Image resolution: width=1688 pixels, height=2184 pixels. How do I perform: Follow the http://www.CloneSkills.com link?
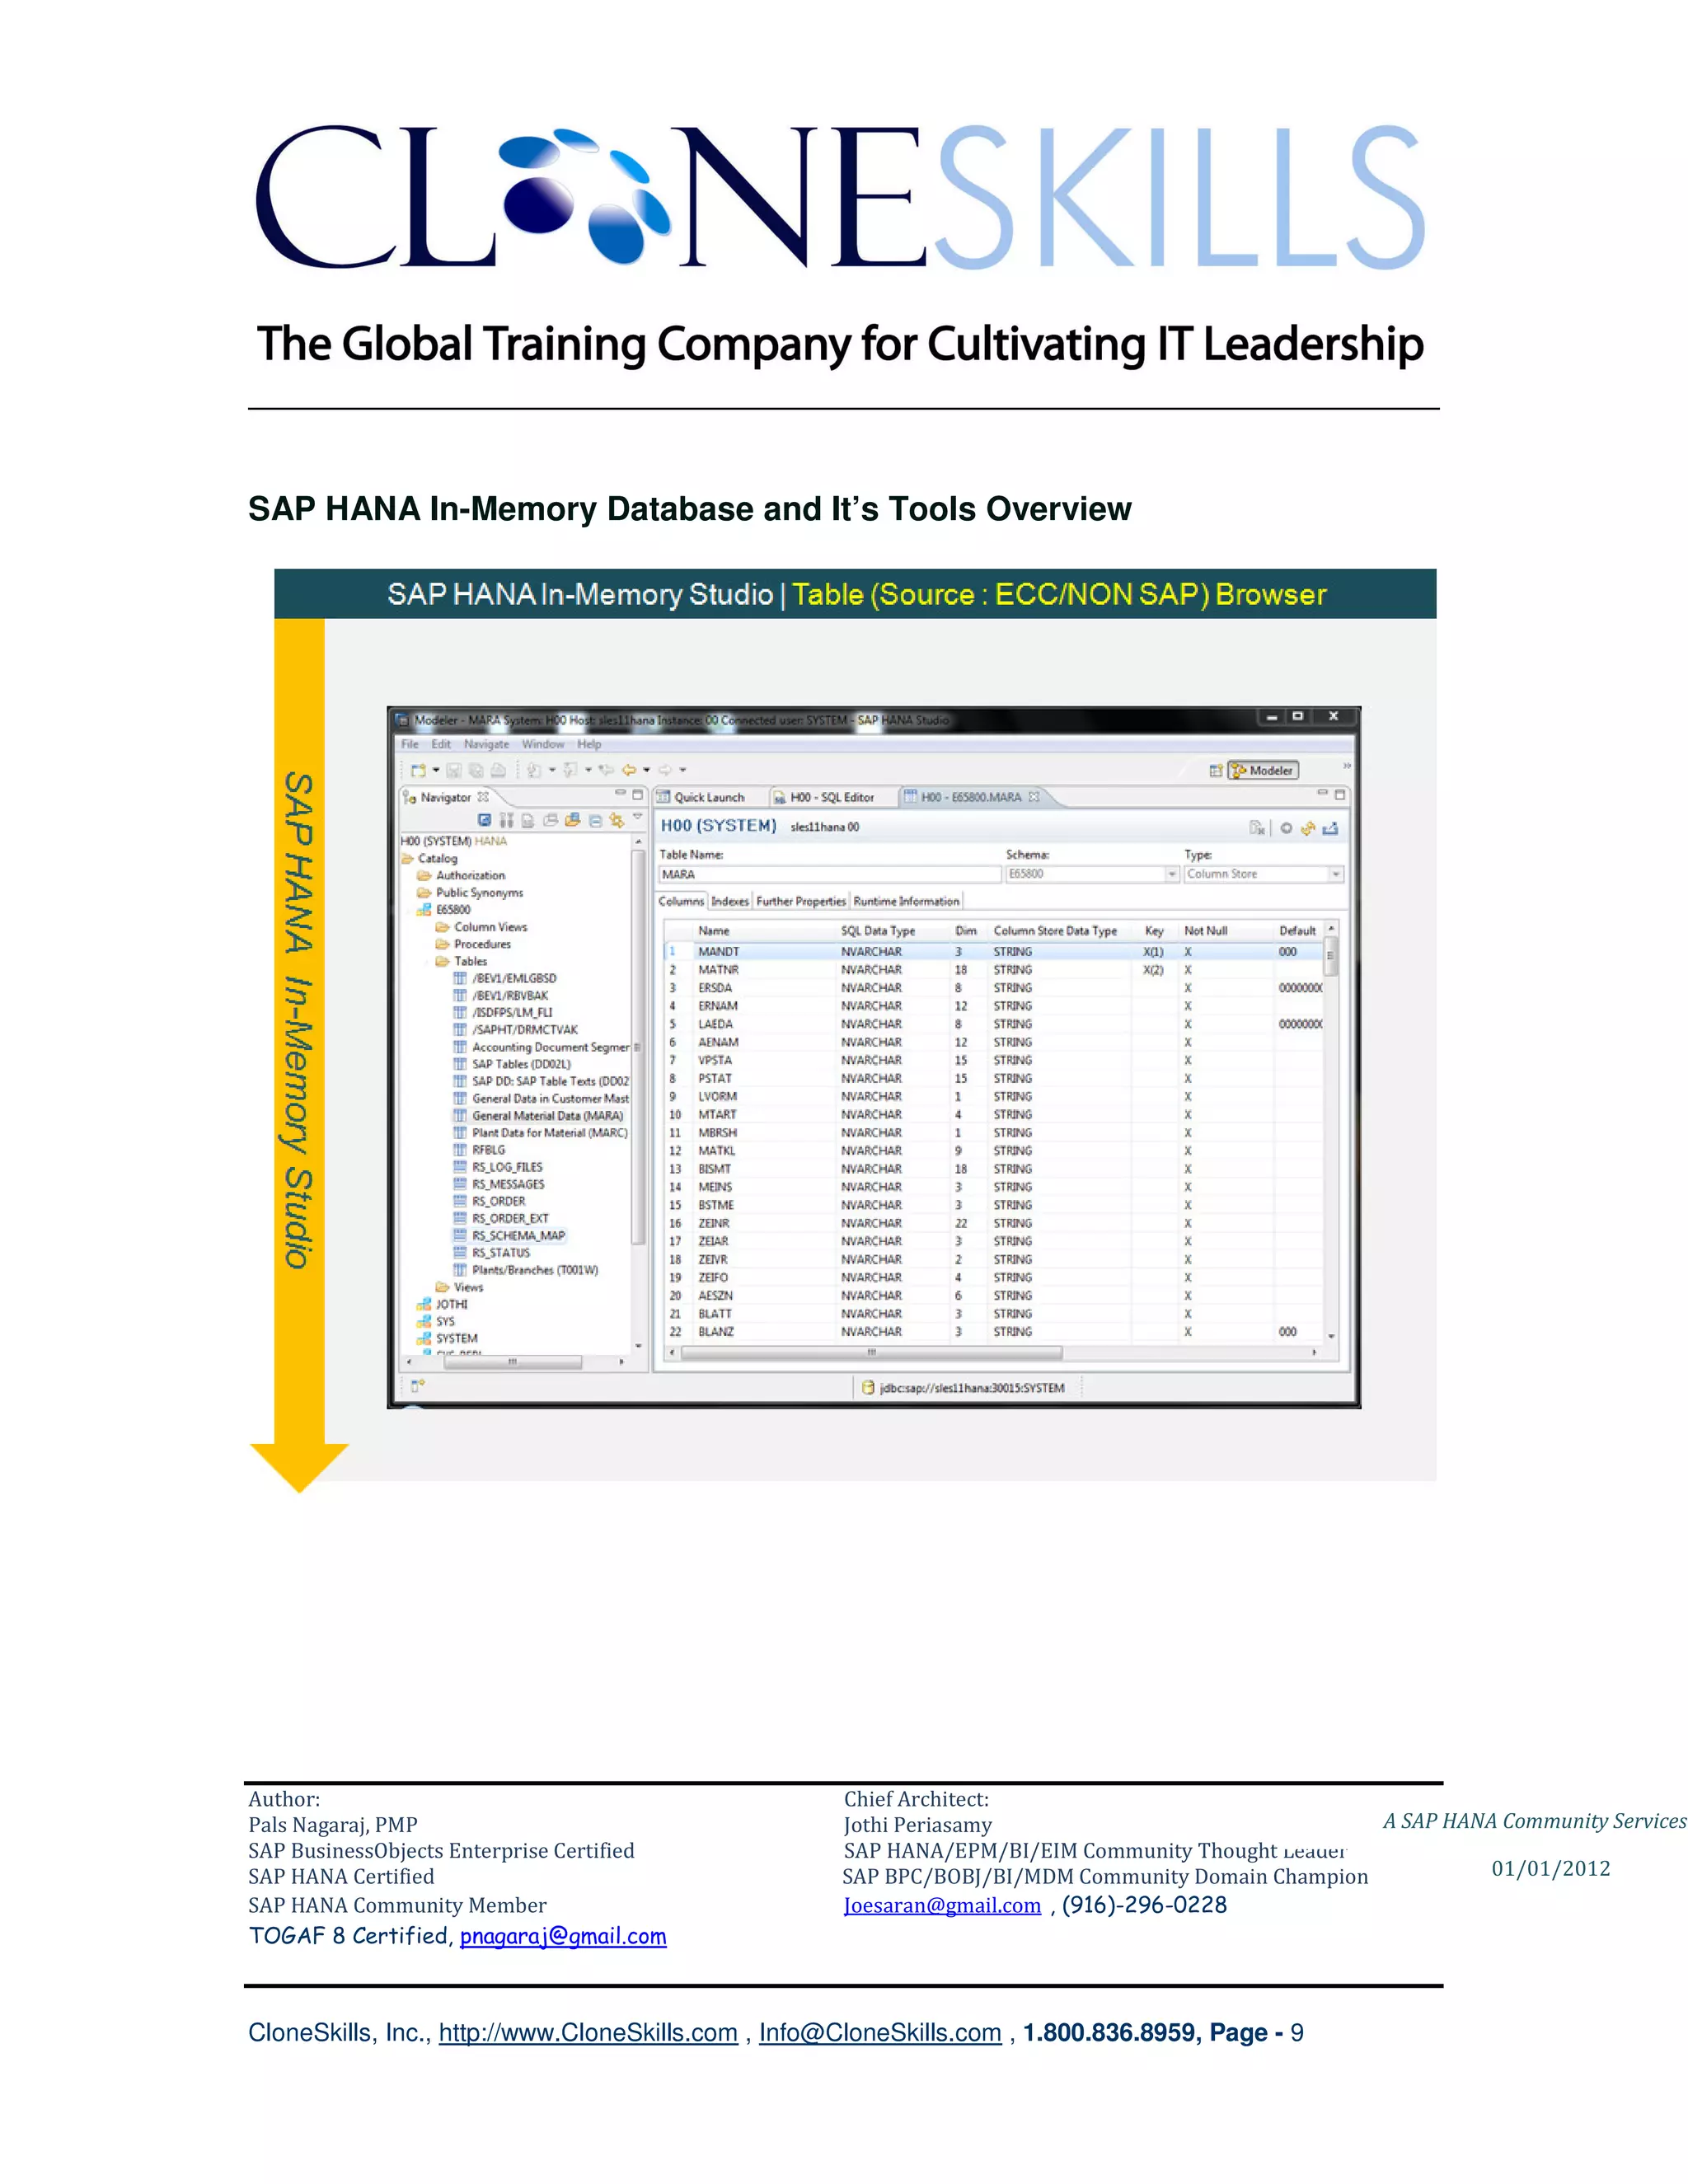[588, 2033]
